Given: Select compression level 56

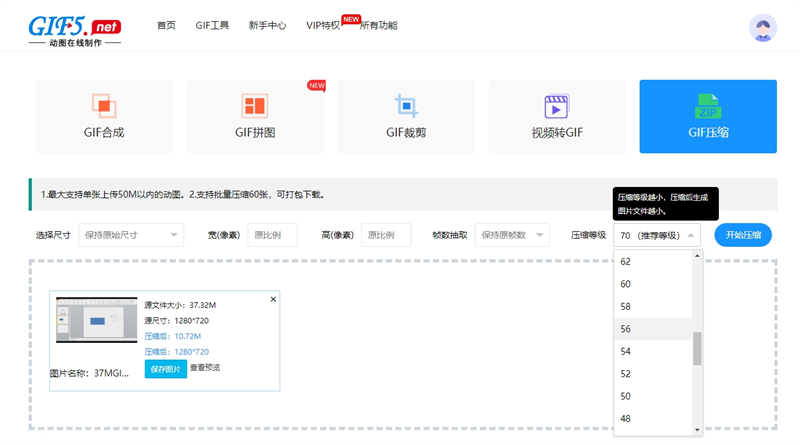Looking at the screenshot, I should (x=653, y=329).
